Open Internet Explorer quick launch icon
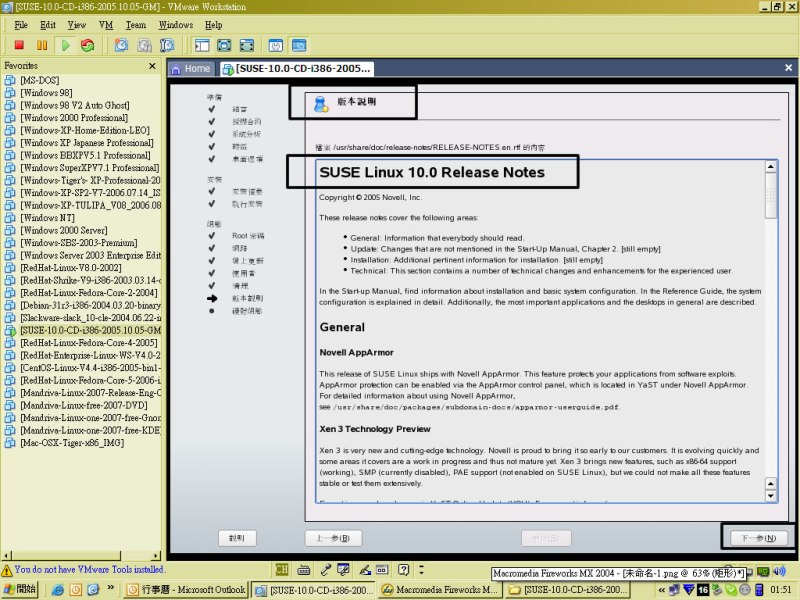 58,590
